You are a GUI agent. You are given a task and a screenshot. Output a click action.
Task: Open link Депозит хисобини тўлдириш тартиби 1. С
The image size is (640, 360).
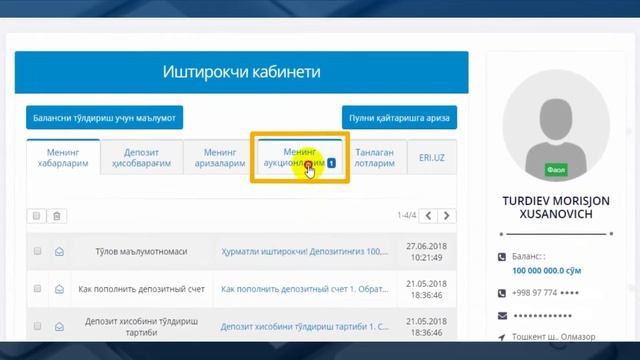(x=304, y=327)
